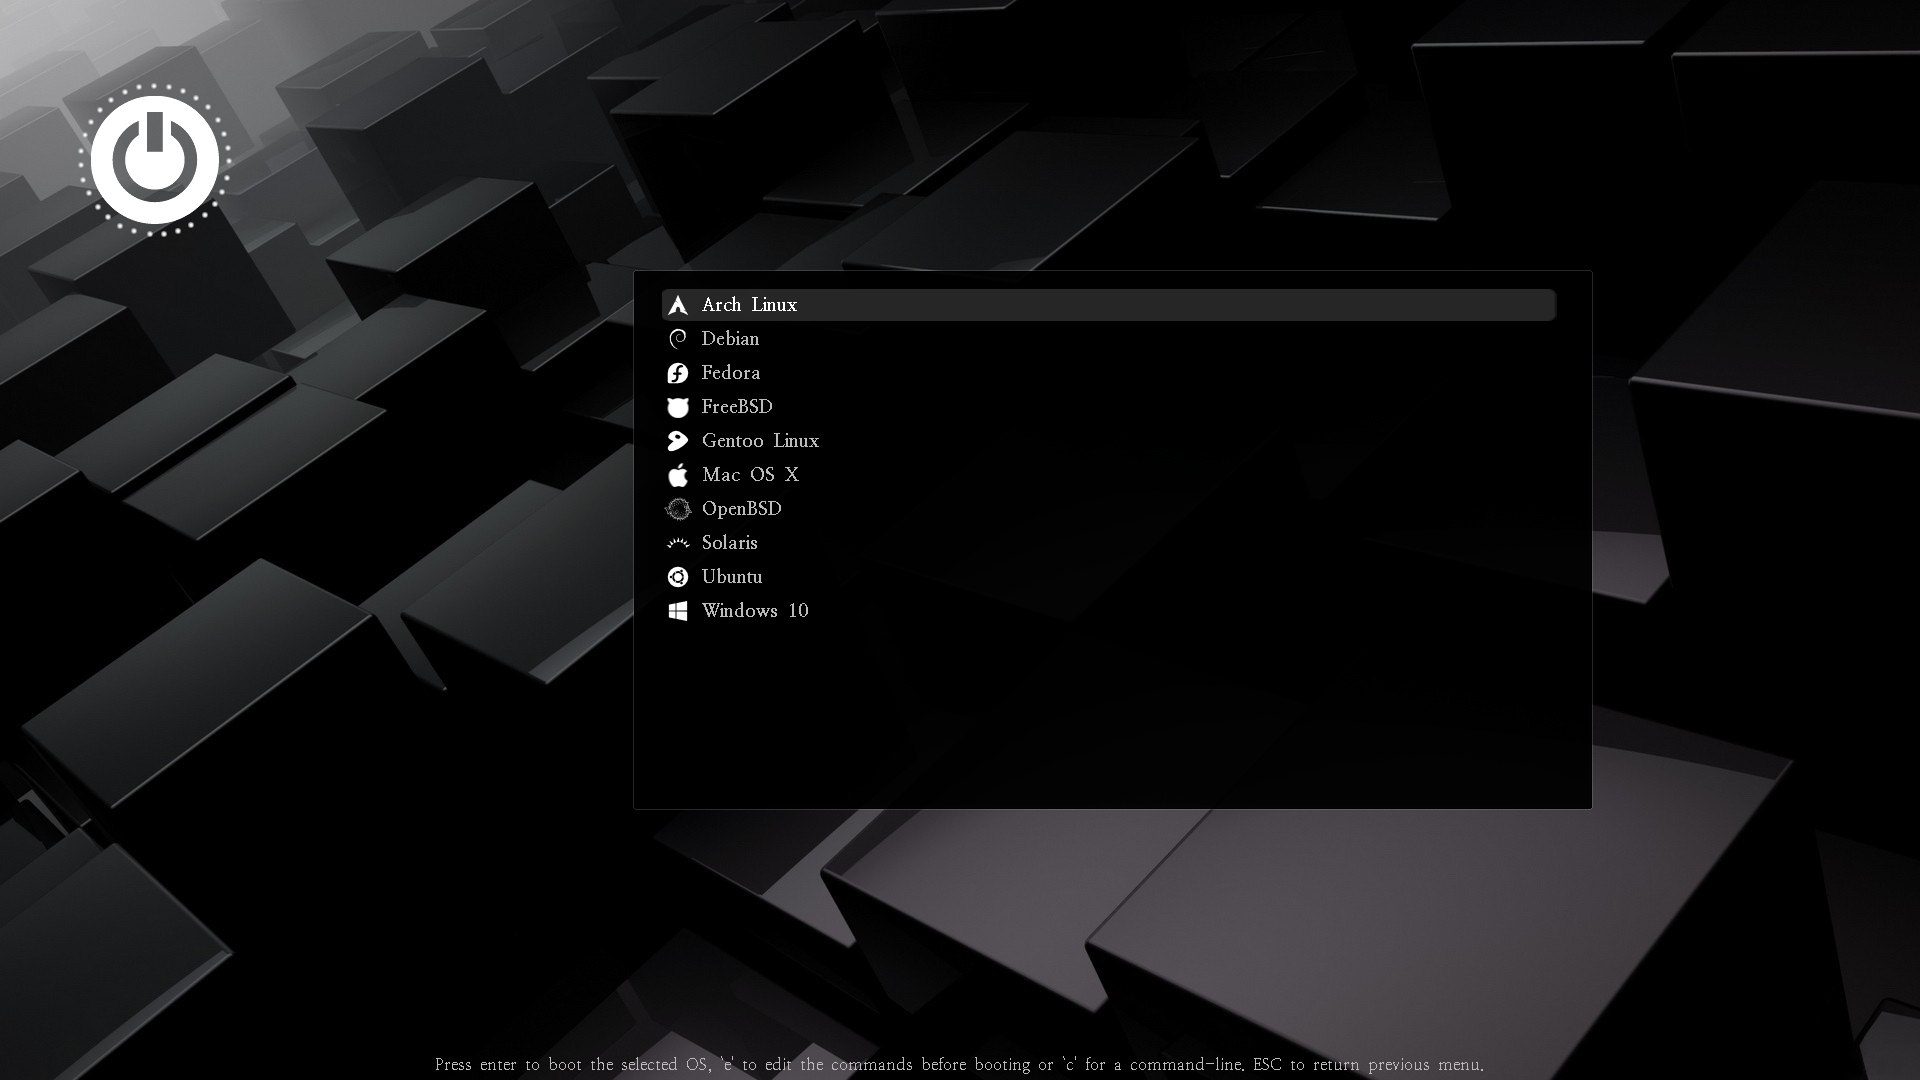The height and width of the screenshot is (1080, 1920).
Task: Click the Solaris sun icon
Action: tap(678, 543)
